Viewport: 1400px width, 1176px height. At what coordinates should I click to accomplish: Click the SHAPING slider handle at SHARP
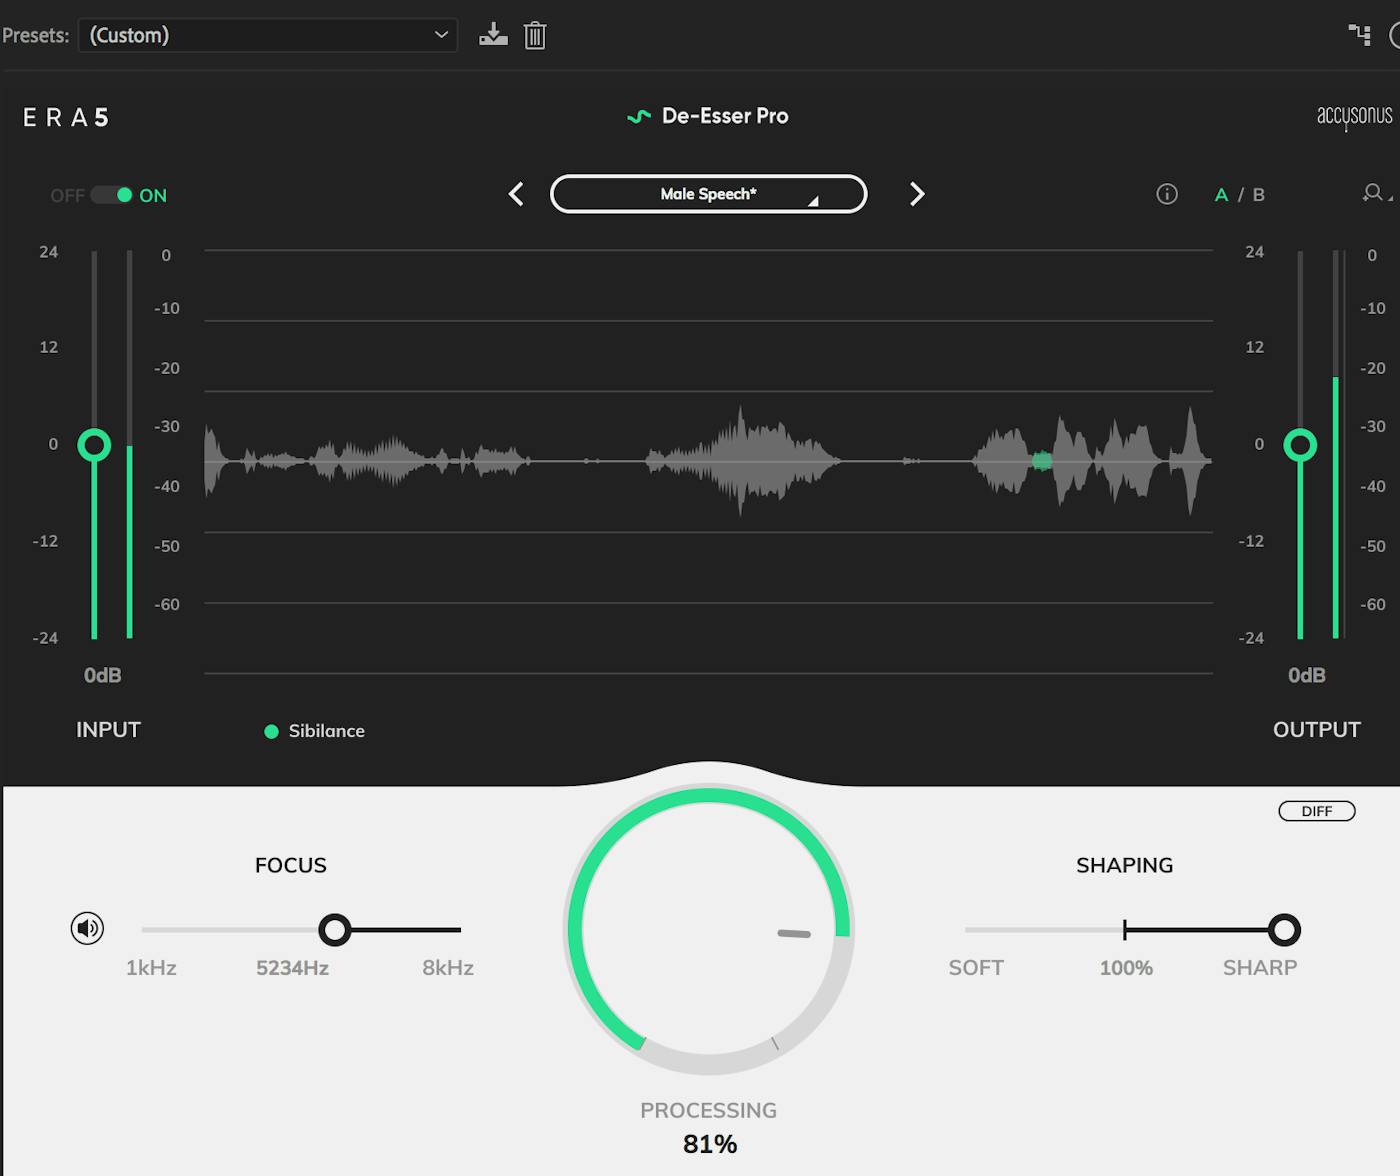[1284, 930]
